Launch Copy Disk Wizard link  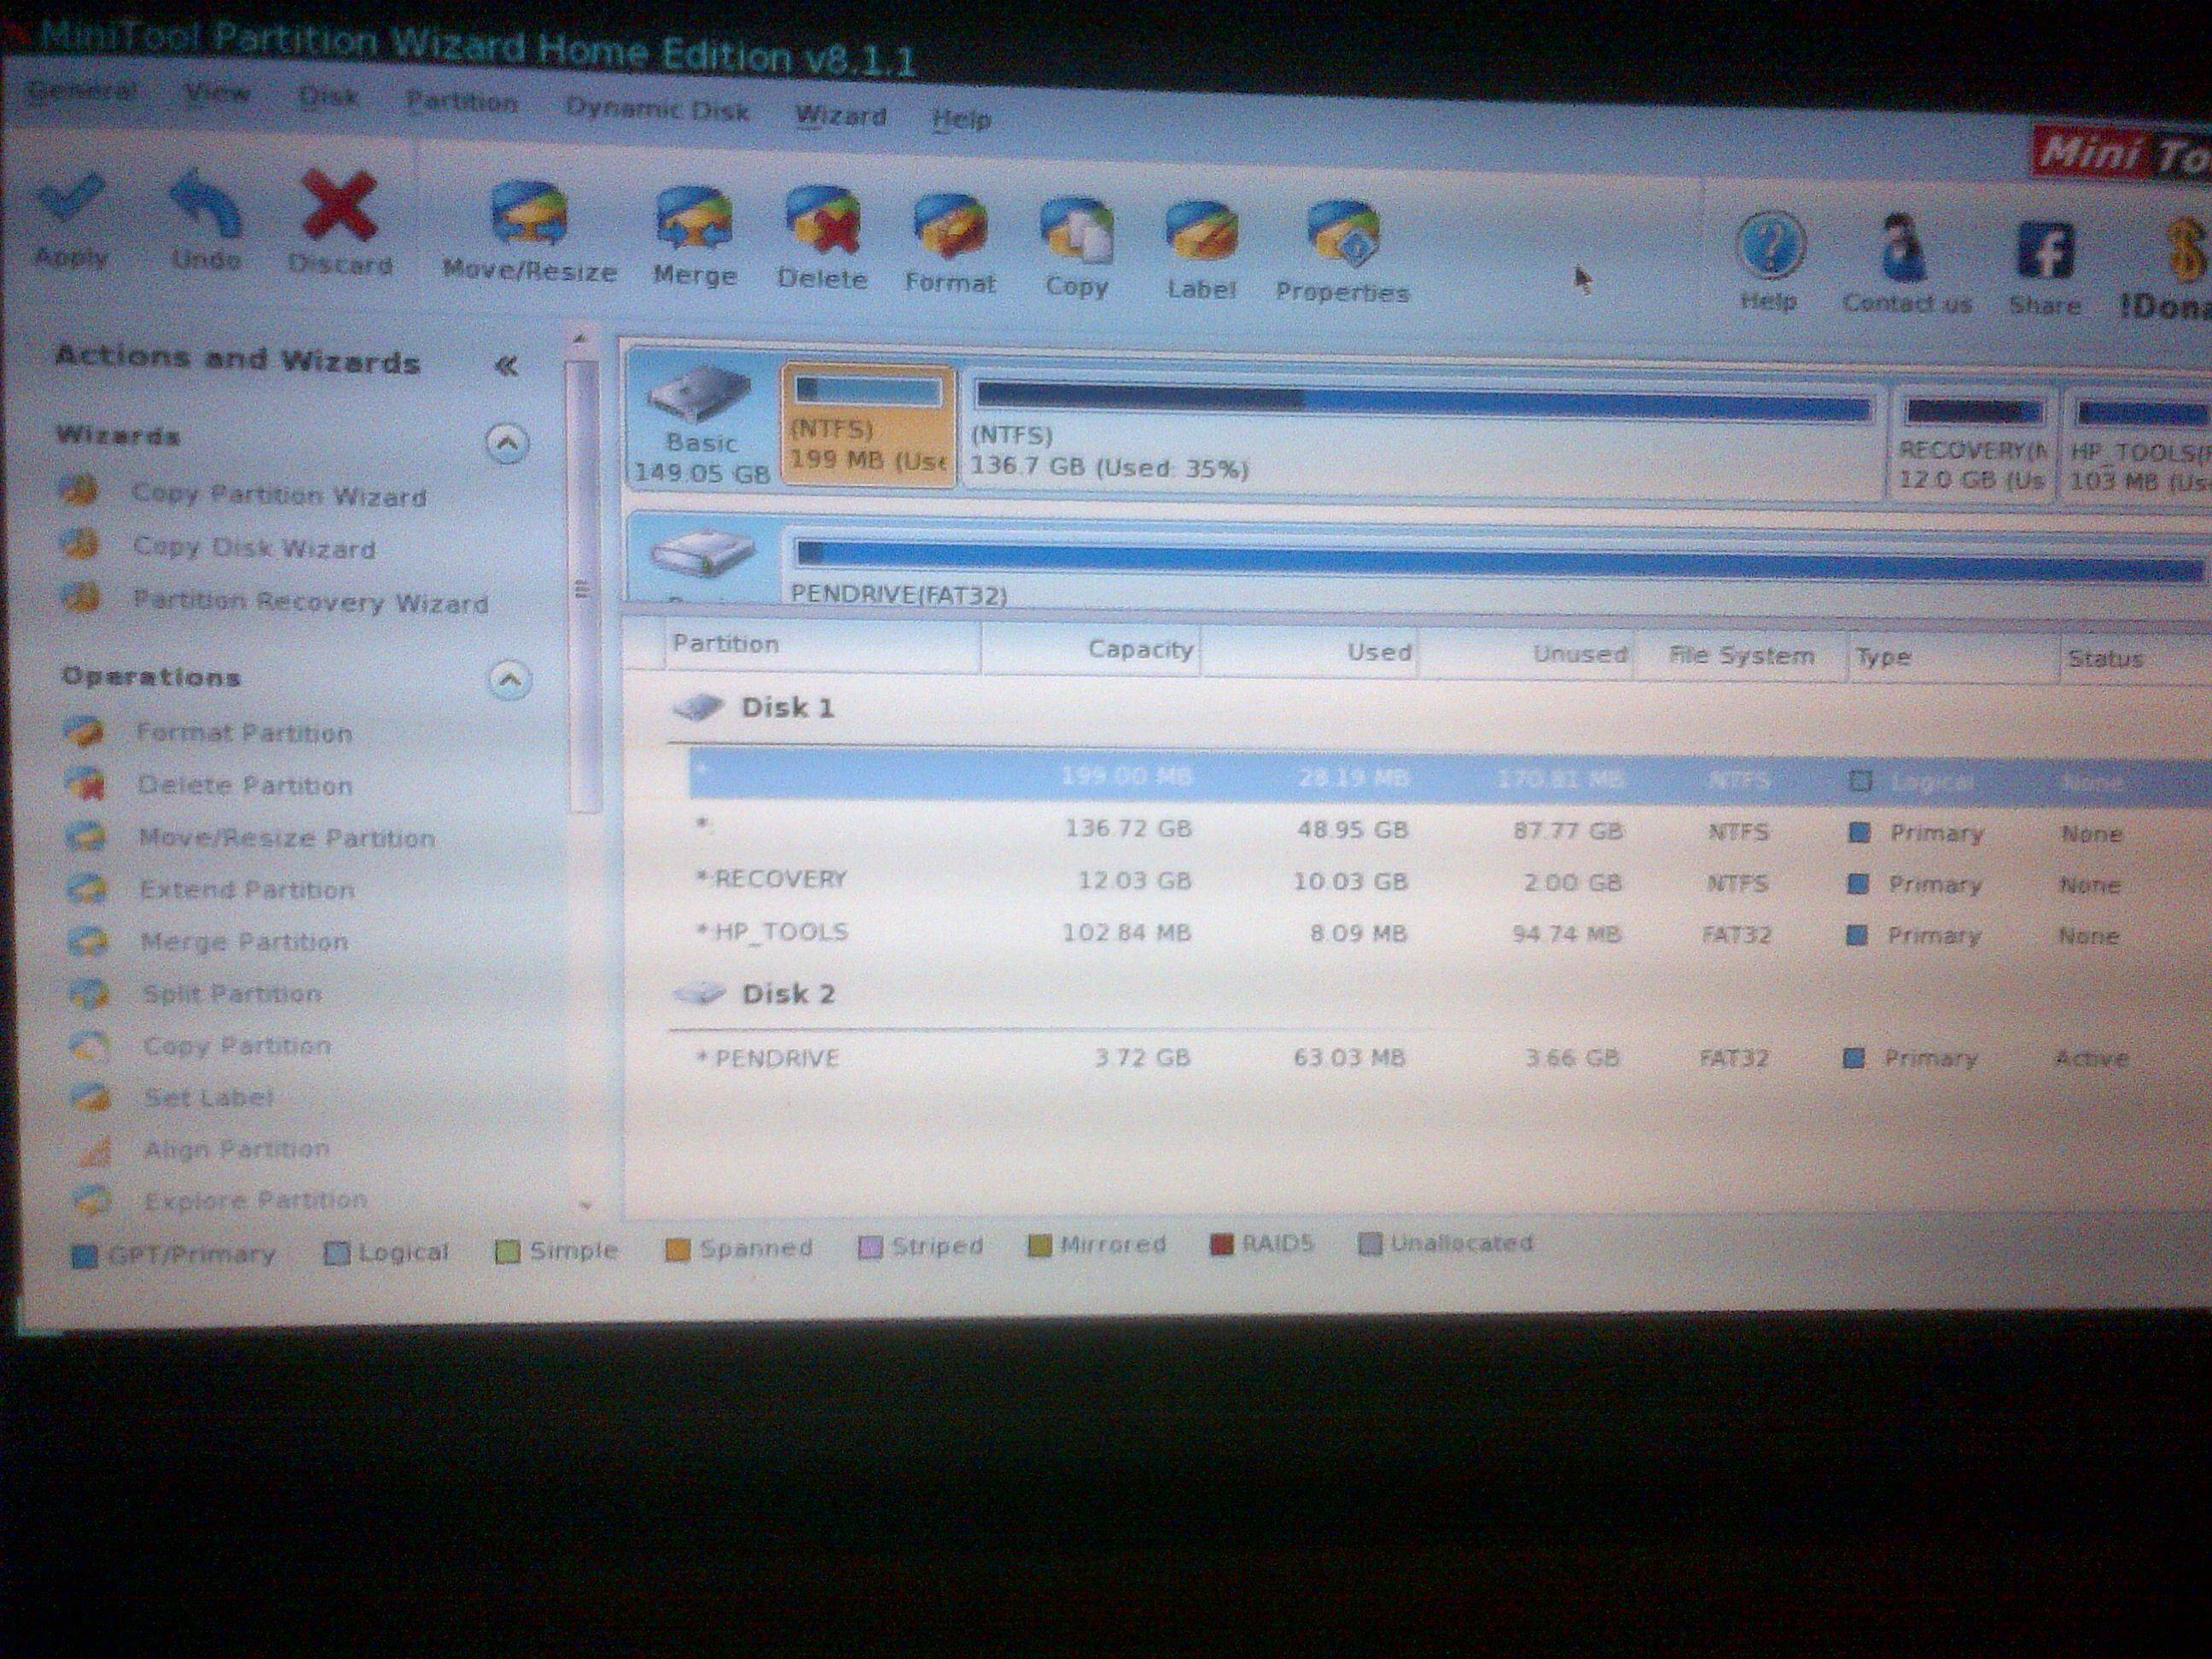pos(254,548)
